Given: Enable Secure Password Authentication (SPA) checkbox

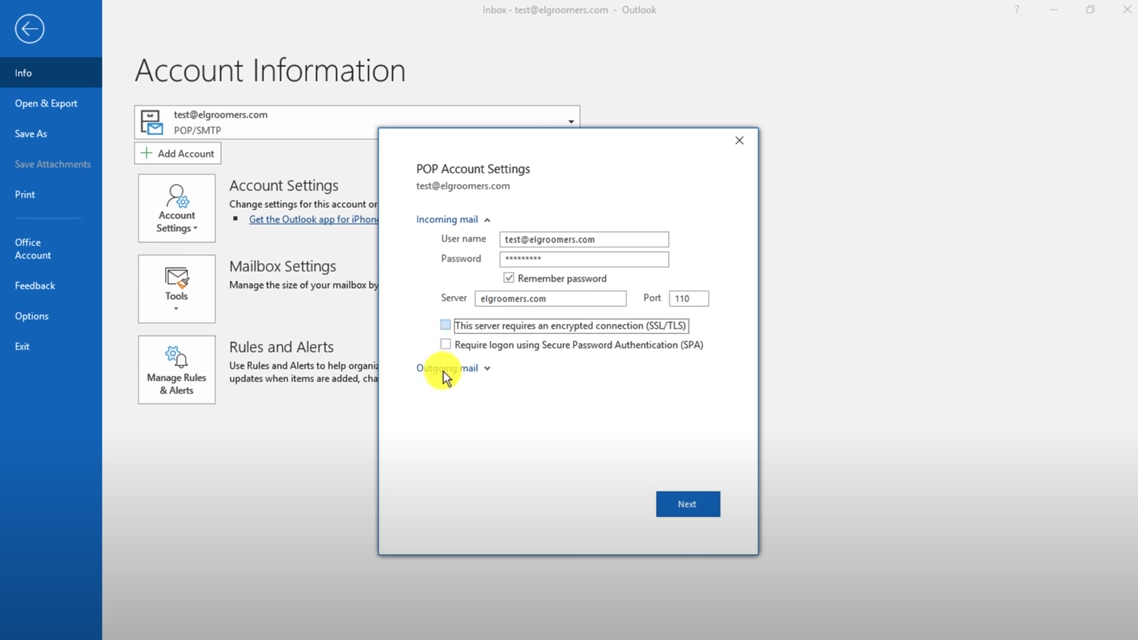Looking at the screenshot, I should 446,344.
